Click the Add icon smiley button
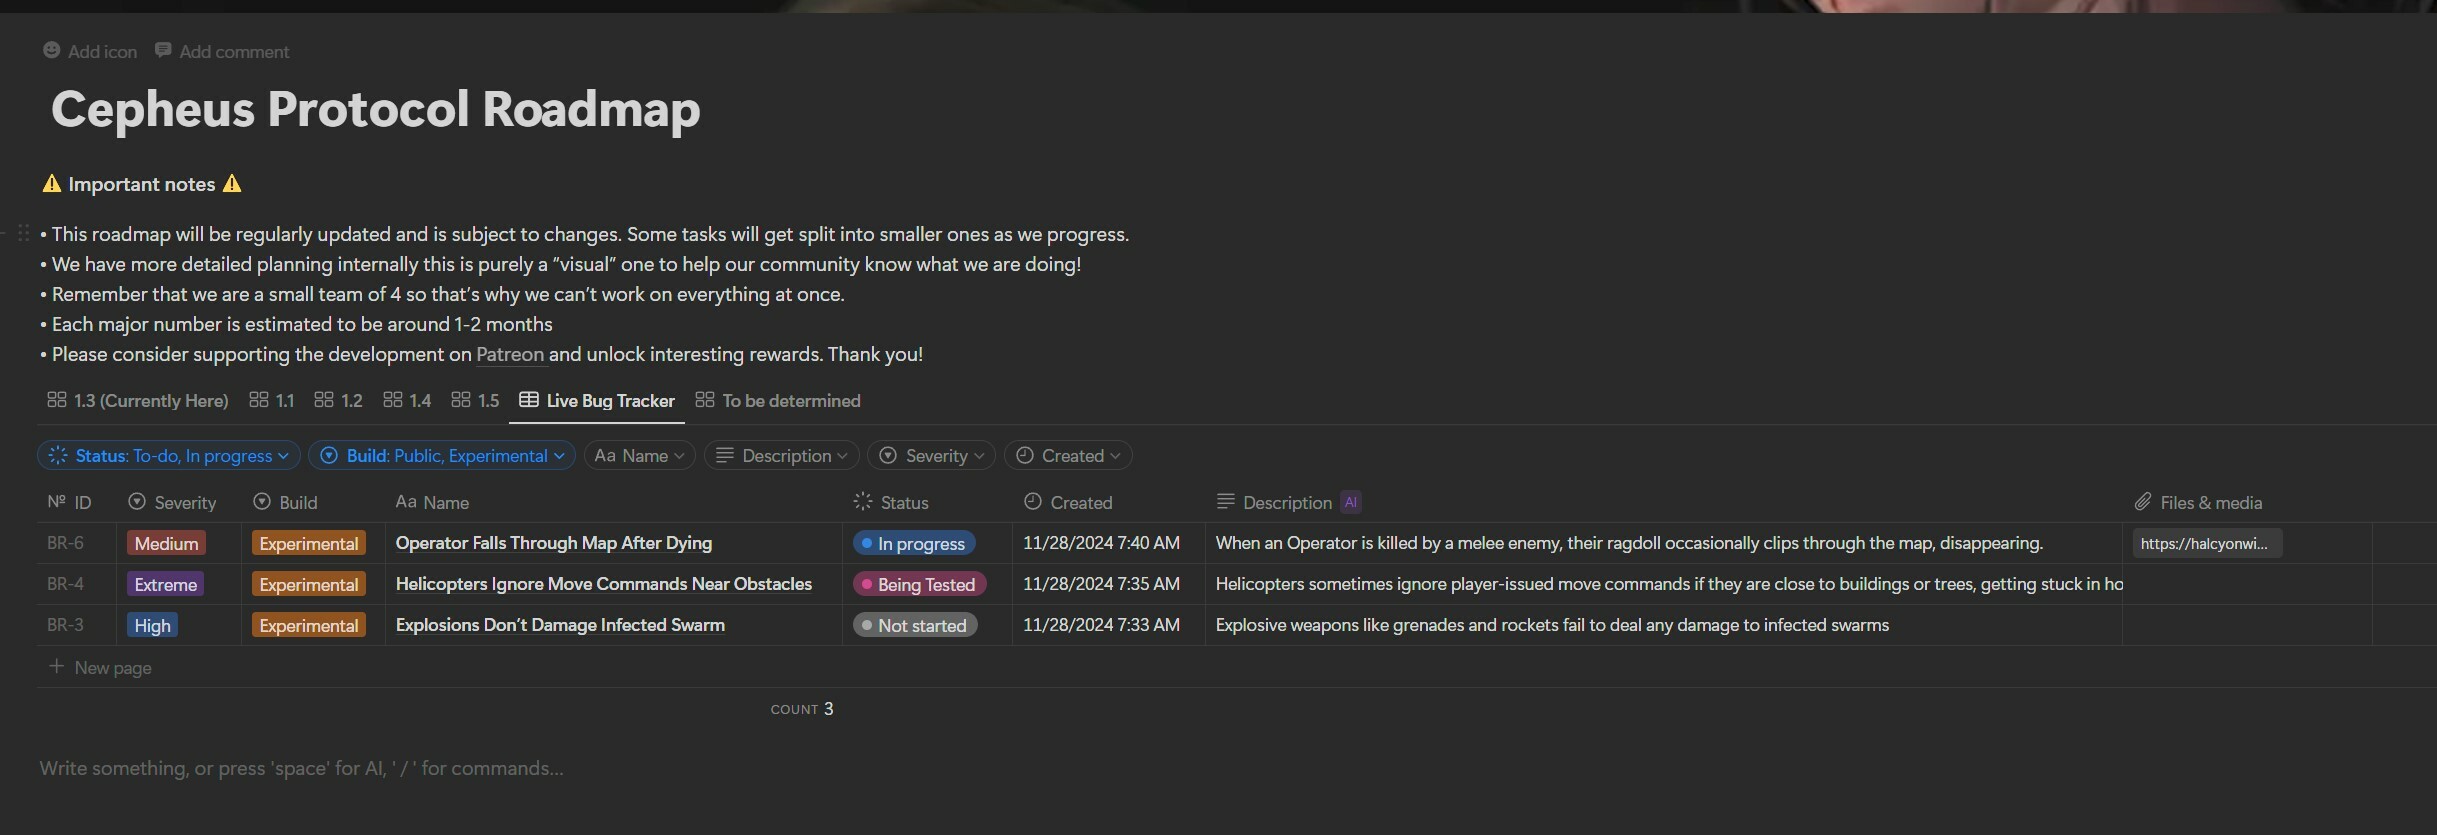Screen dimensions: 2437x835 [x=52, y=51]
